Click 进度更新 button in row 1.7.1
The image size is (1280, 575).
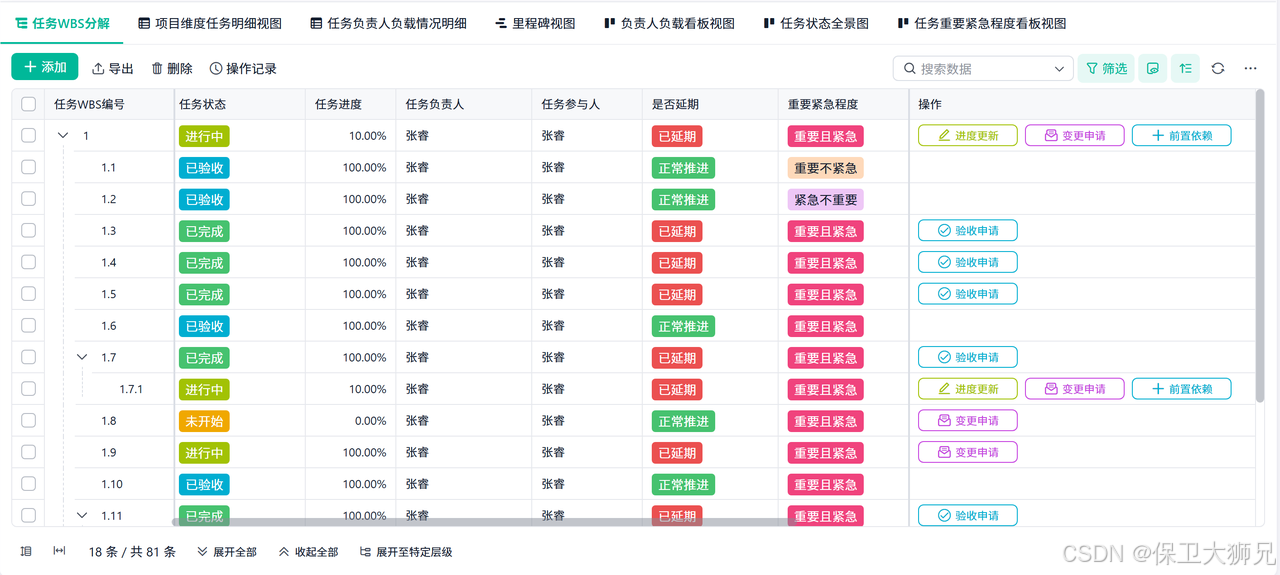pos(968,389)
